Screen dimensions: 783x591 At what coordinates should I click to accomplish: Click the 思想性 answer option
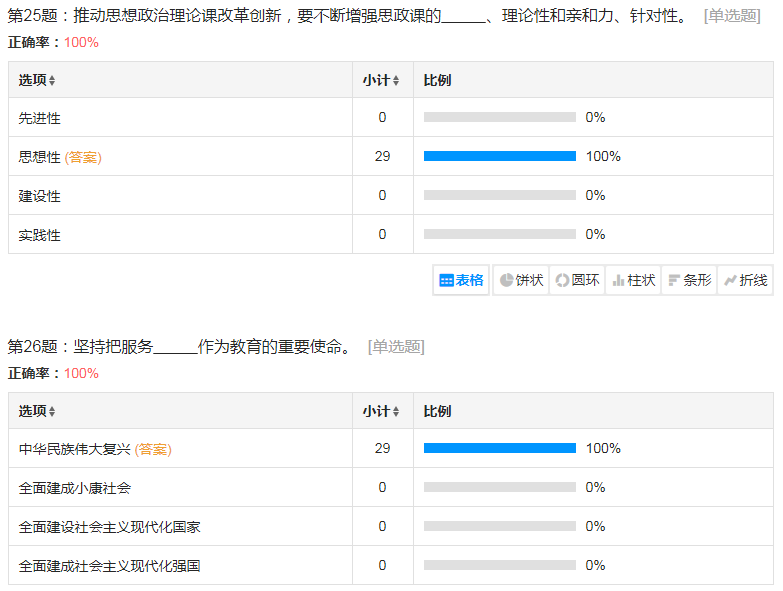(x=40, y=157)
